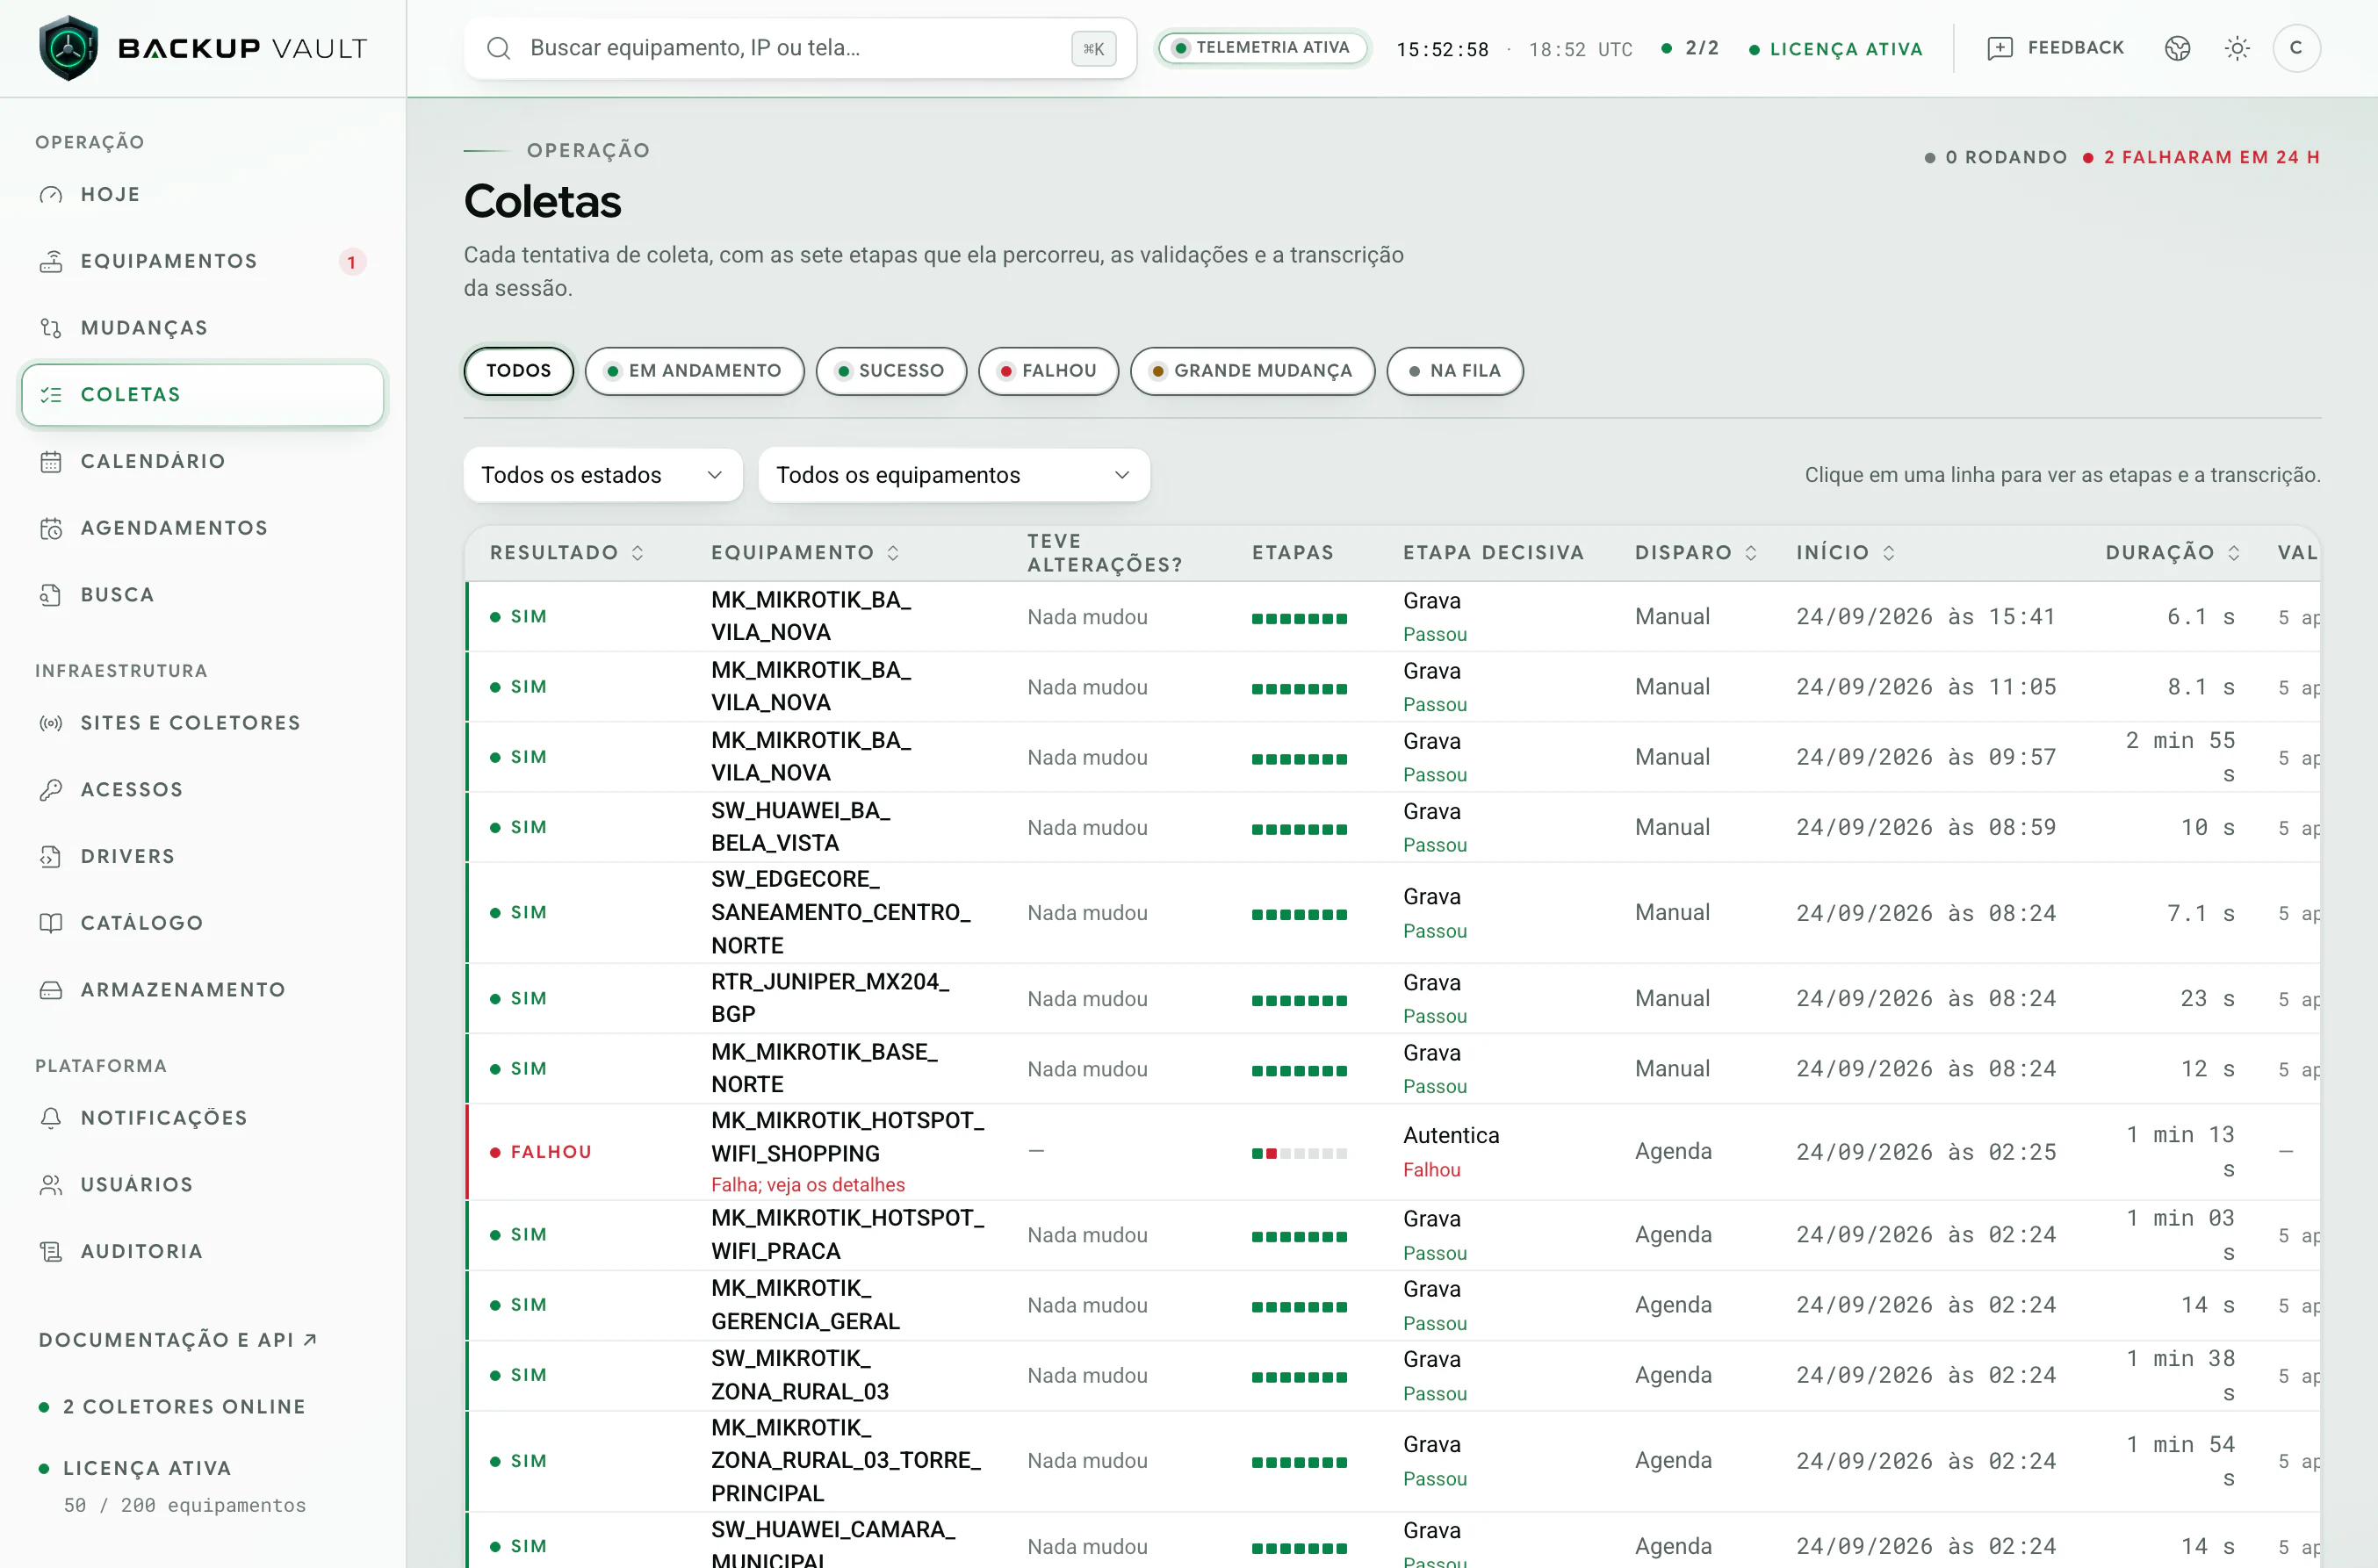
Task: Click the 2/2 collectors indicator
Action: 1690,48
